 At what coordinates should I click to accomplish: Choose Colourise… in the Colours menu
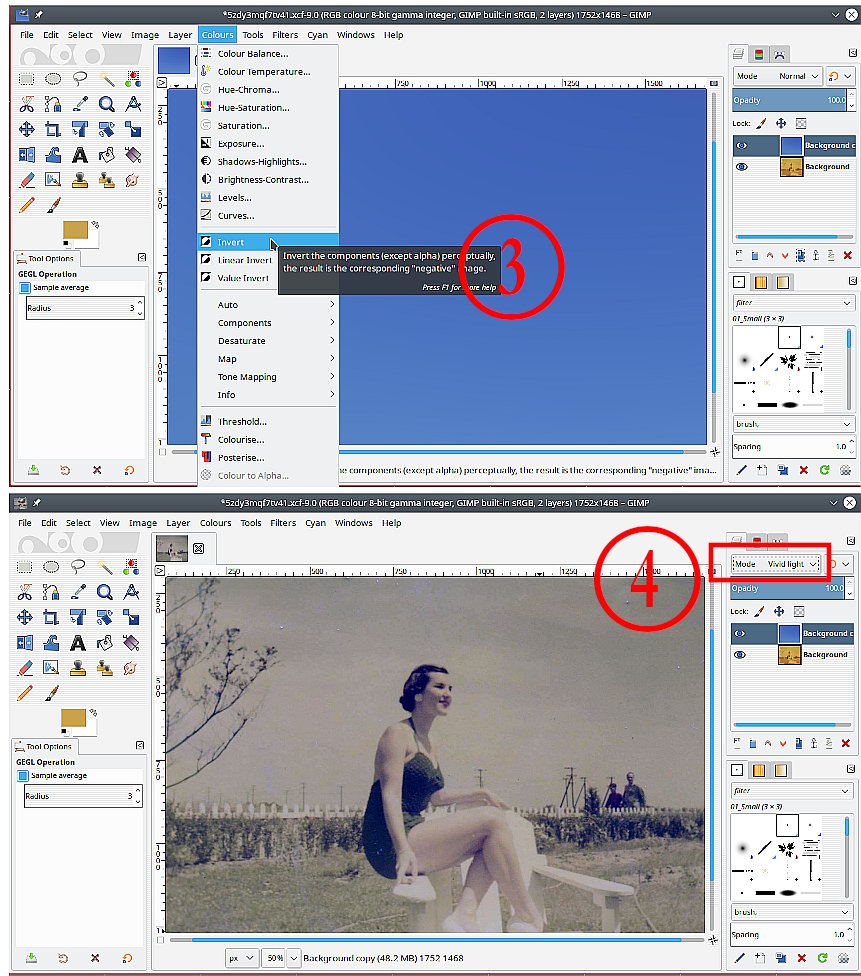268,439
